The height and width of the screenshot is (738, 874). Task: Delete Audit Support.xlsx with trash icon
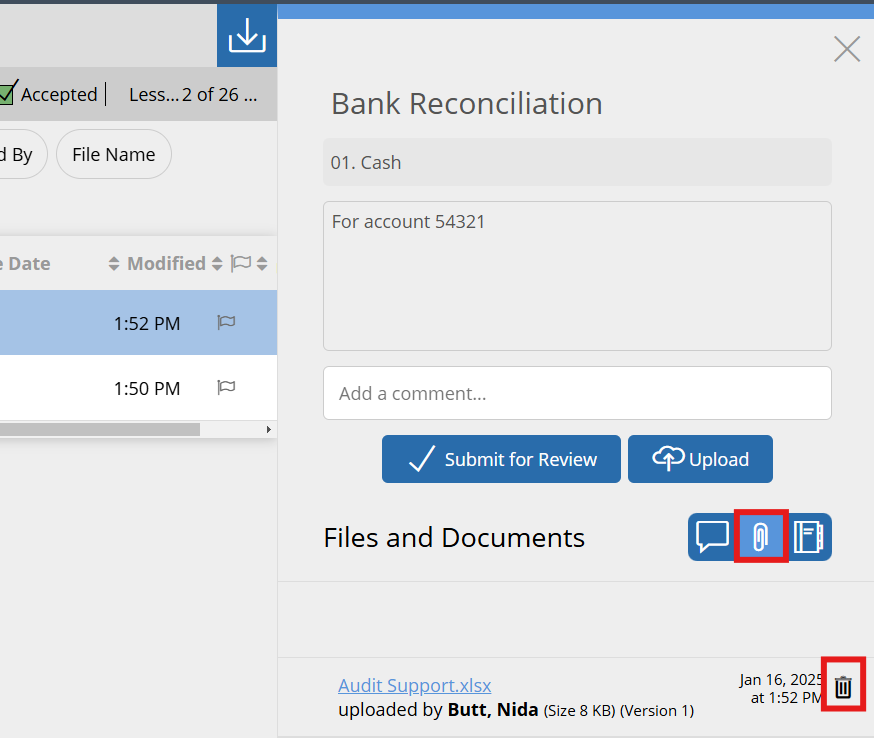[x=843, y=687]
